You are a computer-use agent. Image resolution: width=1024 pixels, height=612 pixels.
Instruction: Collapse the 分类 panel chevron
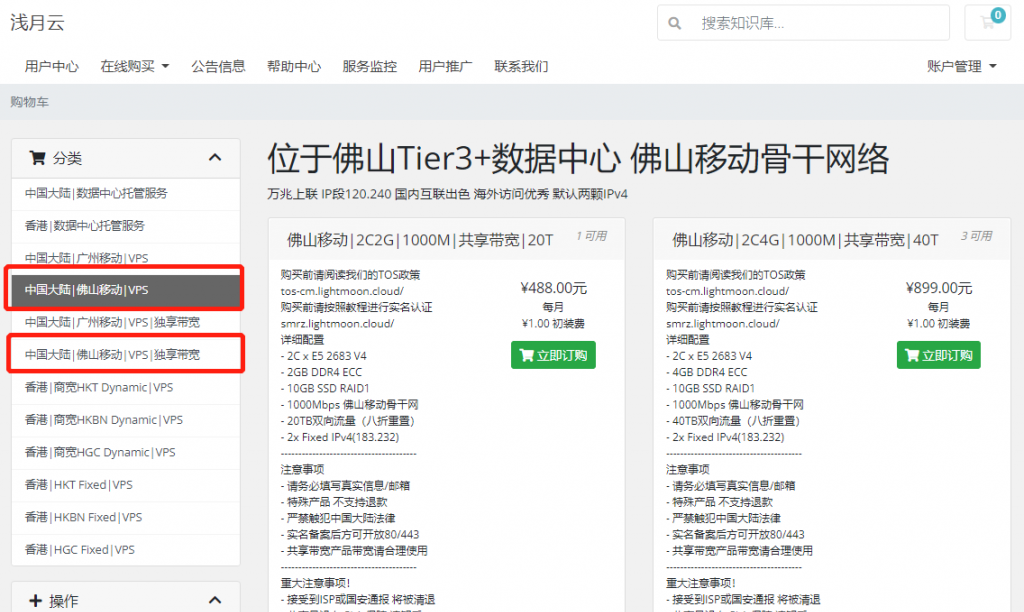pos(215,158)
